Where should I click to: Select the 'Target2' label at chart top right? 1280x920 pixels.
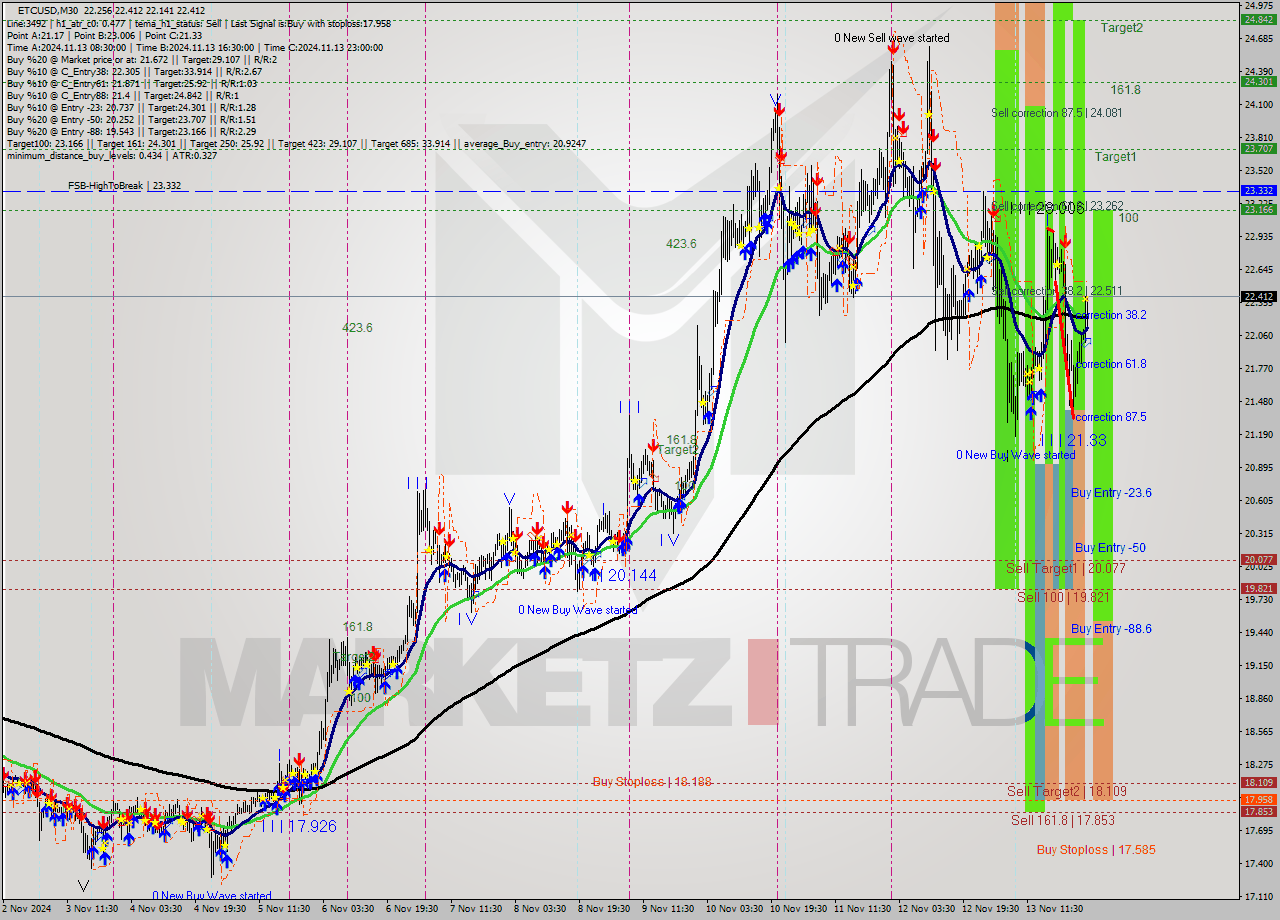[x=1121, y=28]
